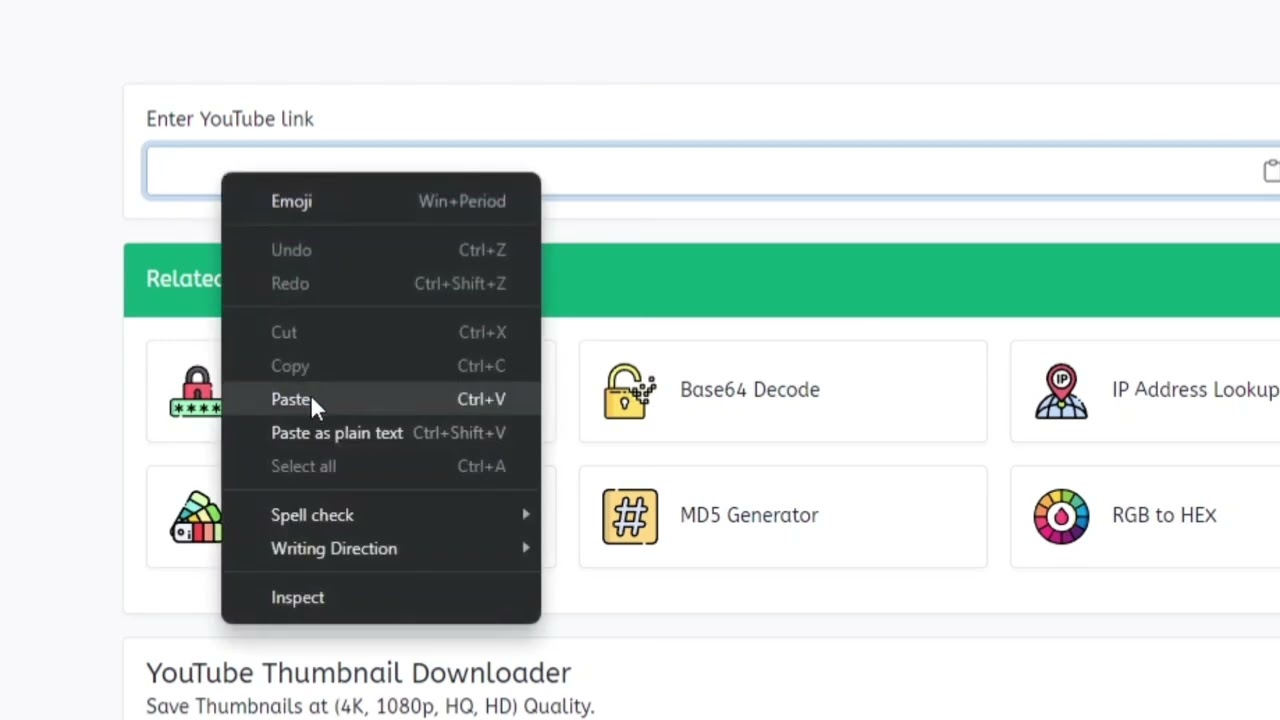Open the MD5 Generator tool link
The image size is (1280, 720).
(783, 517)
